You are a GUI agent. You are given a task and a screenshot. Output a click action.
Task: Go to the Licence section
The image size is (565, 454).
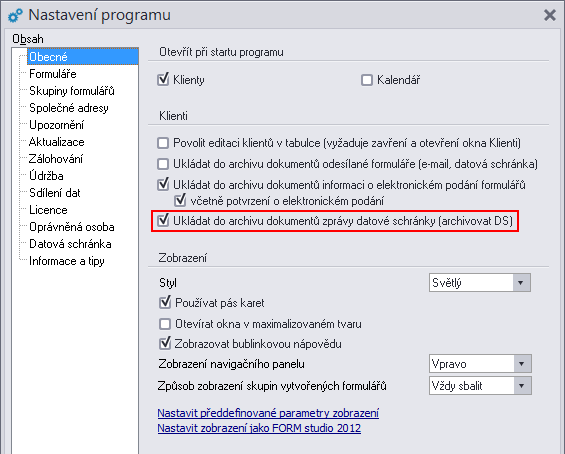pos(48,210)
